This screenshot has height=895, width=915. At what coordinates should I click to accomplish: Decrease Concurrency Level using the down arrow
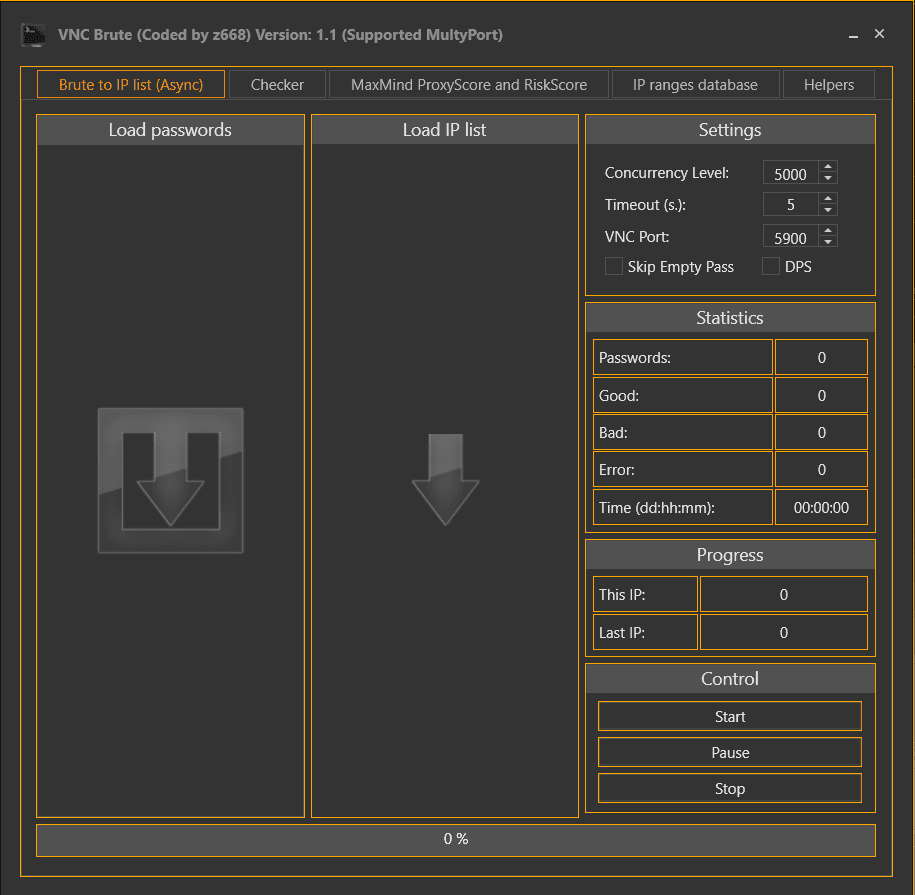tap(827, 179)
